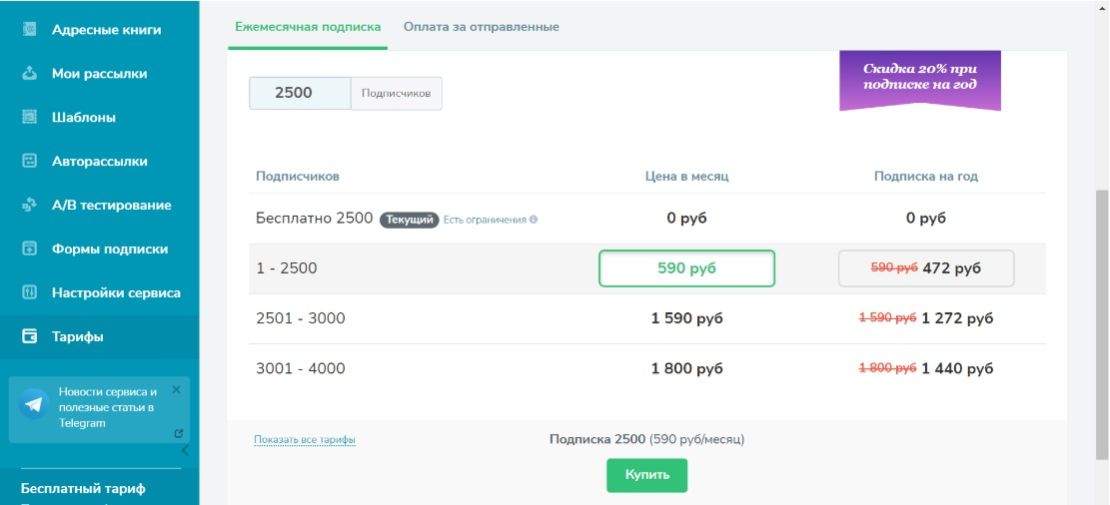The image size is (1110, 505).
Task: Collapse the sidebar with the chevron arrow
Action: pos(184,451)
